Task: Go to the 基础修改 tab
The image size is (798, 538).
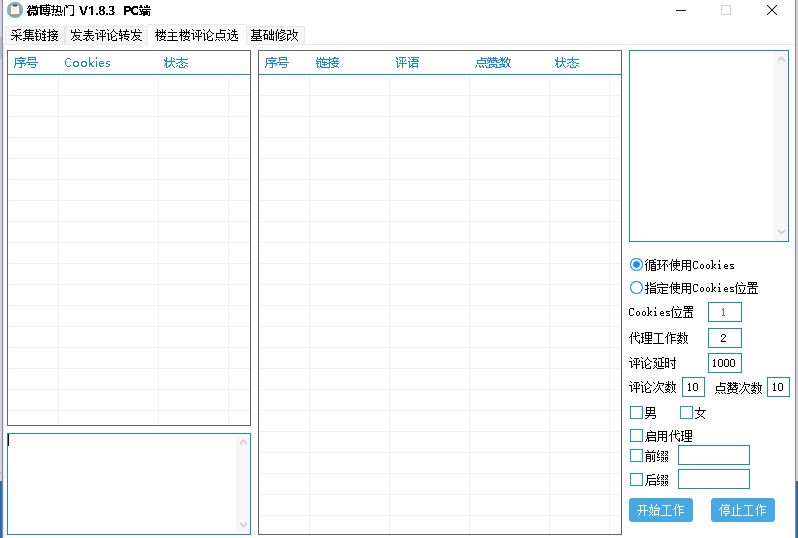Action: pos(274,35)
